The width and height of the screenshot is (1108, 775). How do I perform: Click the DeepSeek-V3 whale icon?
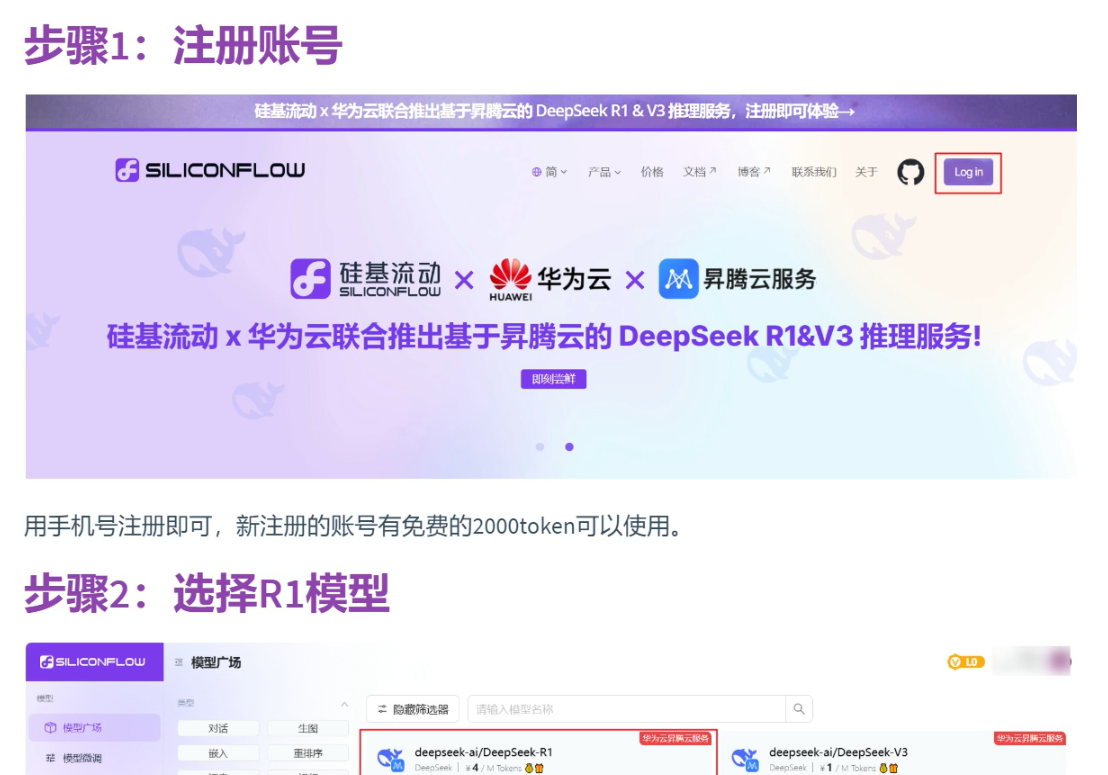tap(745, 759)
